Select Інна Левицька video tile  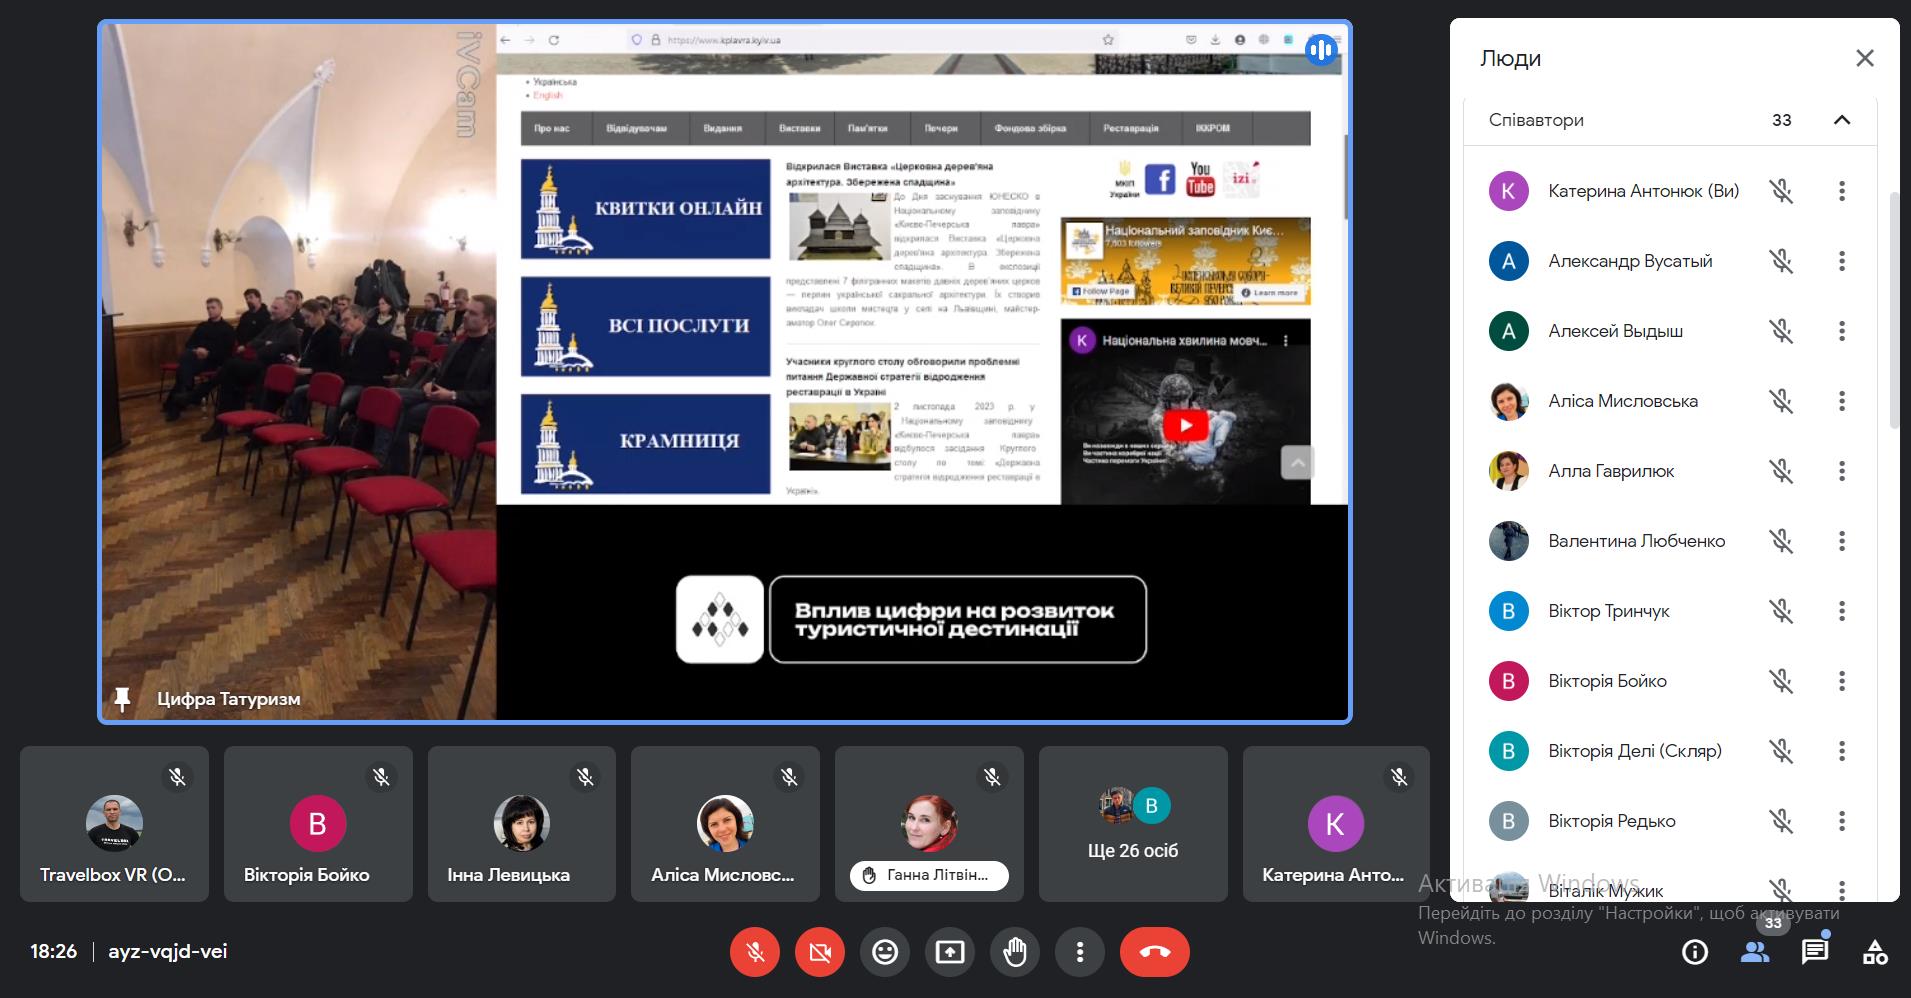click(x=521, y=824)
